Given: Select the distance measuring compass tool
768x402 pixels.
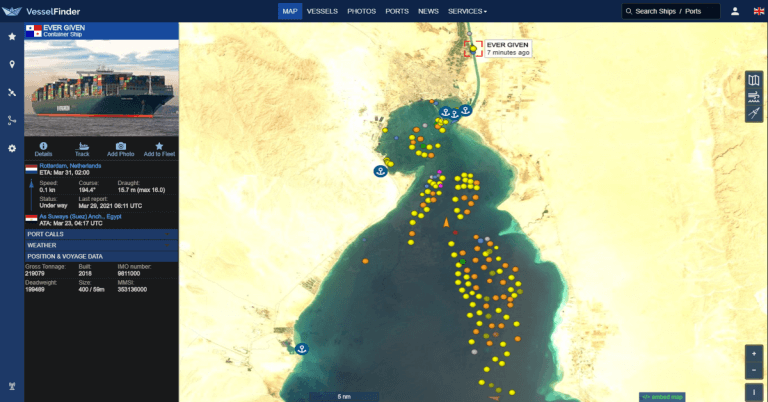Looking at the screenshot, I should tap(754, 113).
